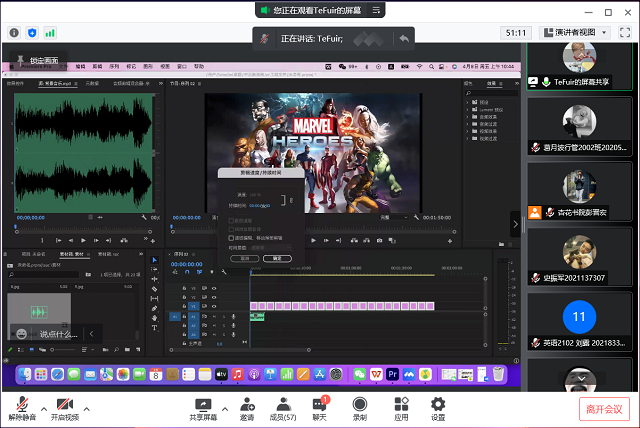Toggle V1 track eye visibility

point(214,306)
